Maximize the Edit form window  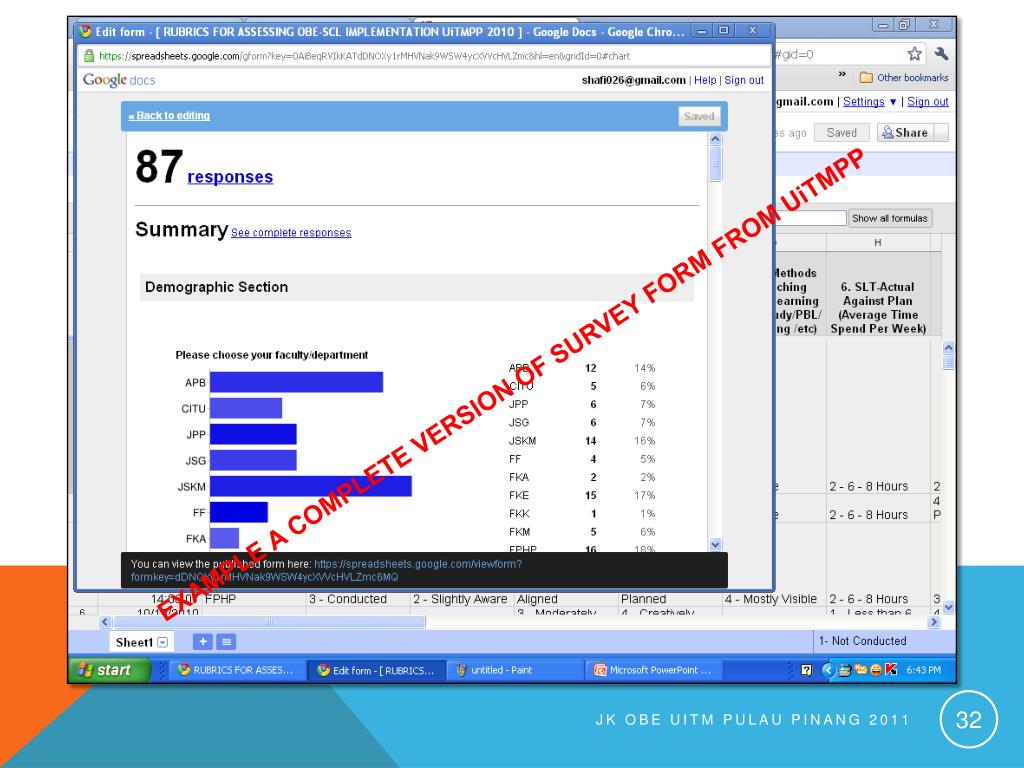coord(723,30)
